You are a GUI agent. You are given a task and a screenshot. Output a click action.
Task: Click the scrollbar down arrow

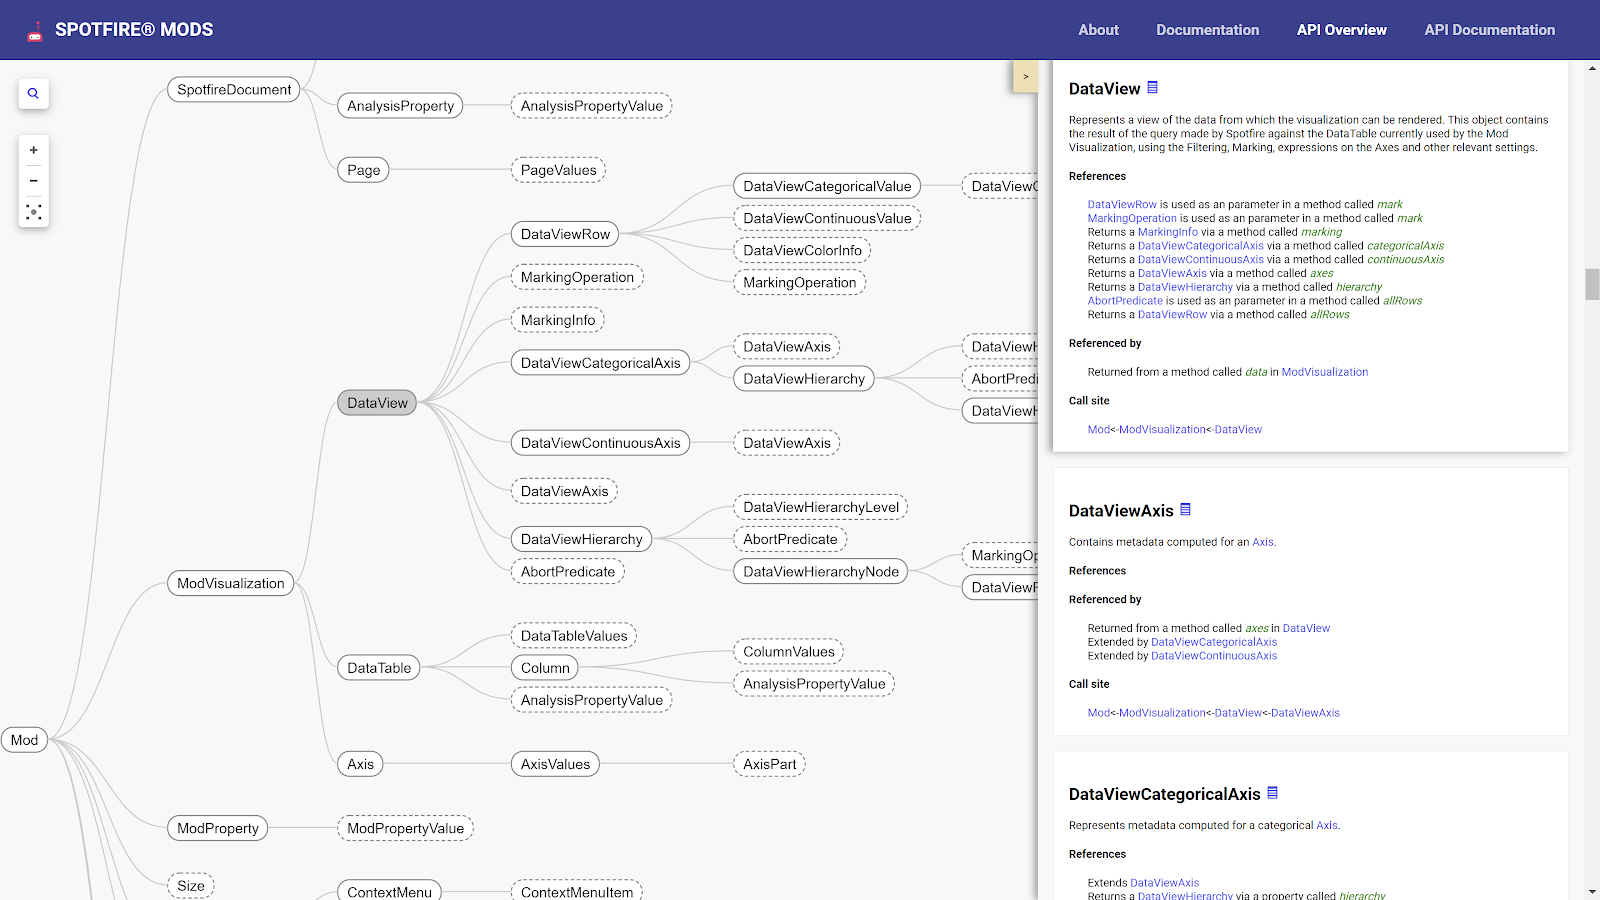point(1592,891)
